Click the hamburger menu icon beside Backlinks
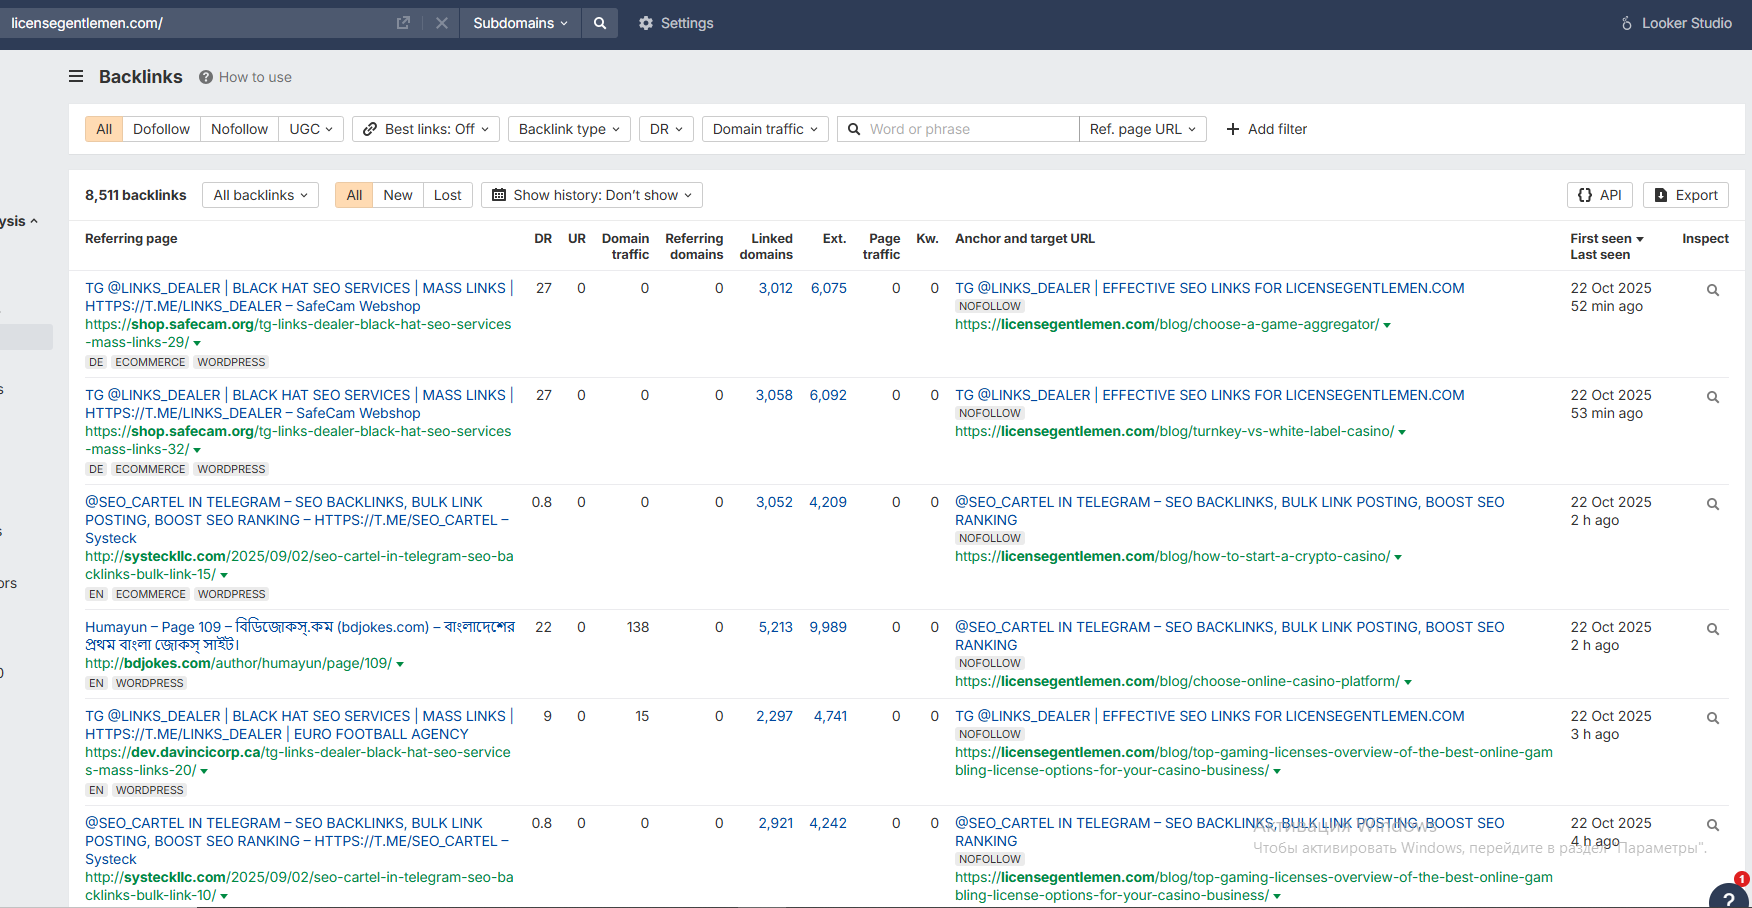1752x908 pixels. [x=76, y=77]
